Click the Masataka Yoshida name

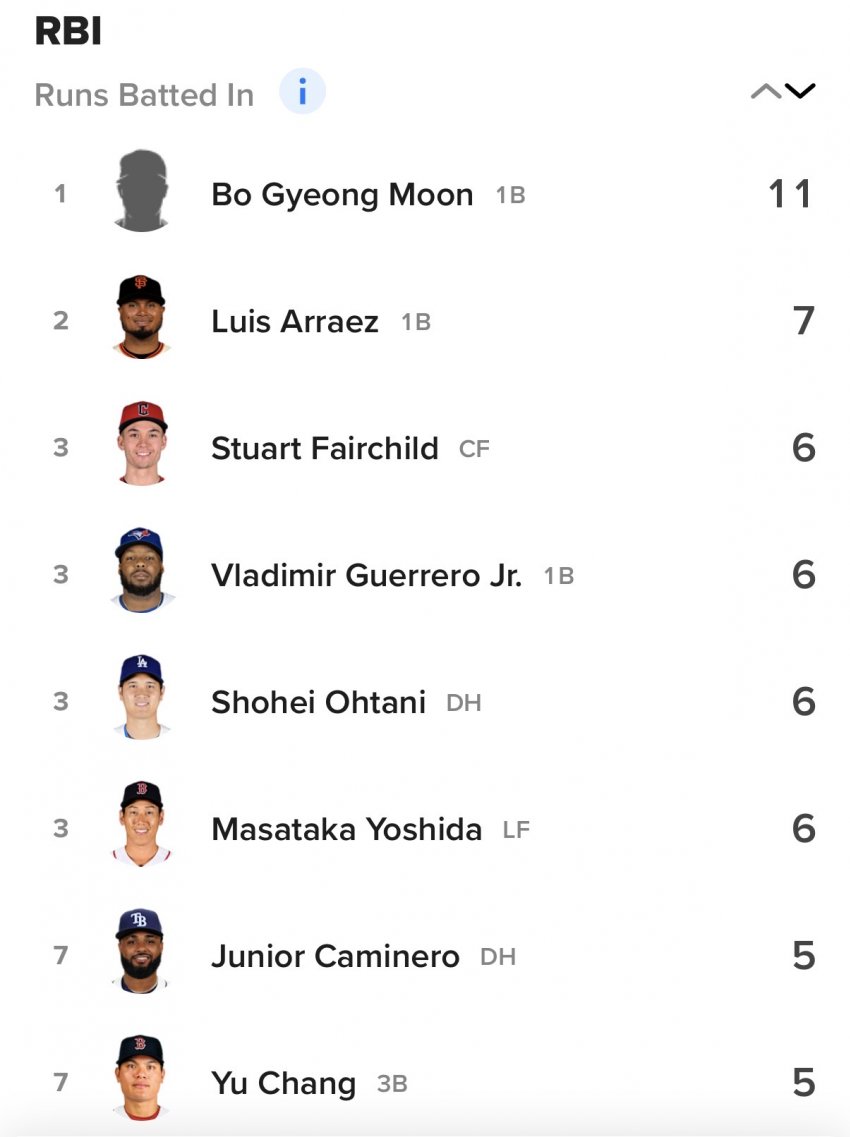346,829
